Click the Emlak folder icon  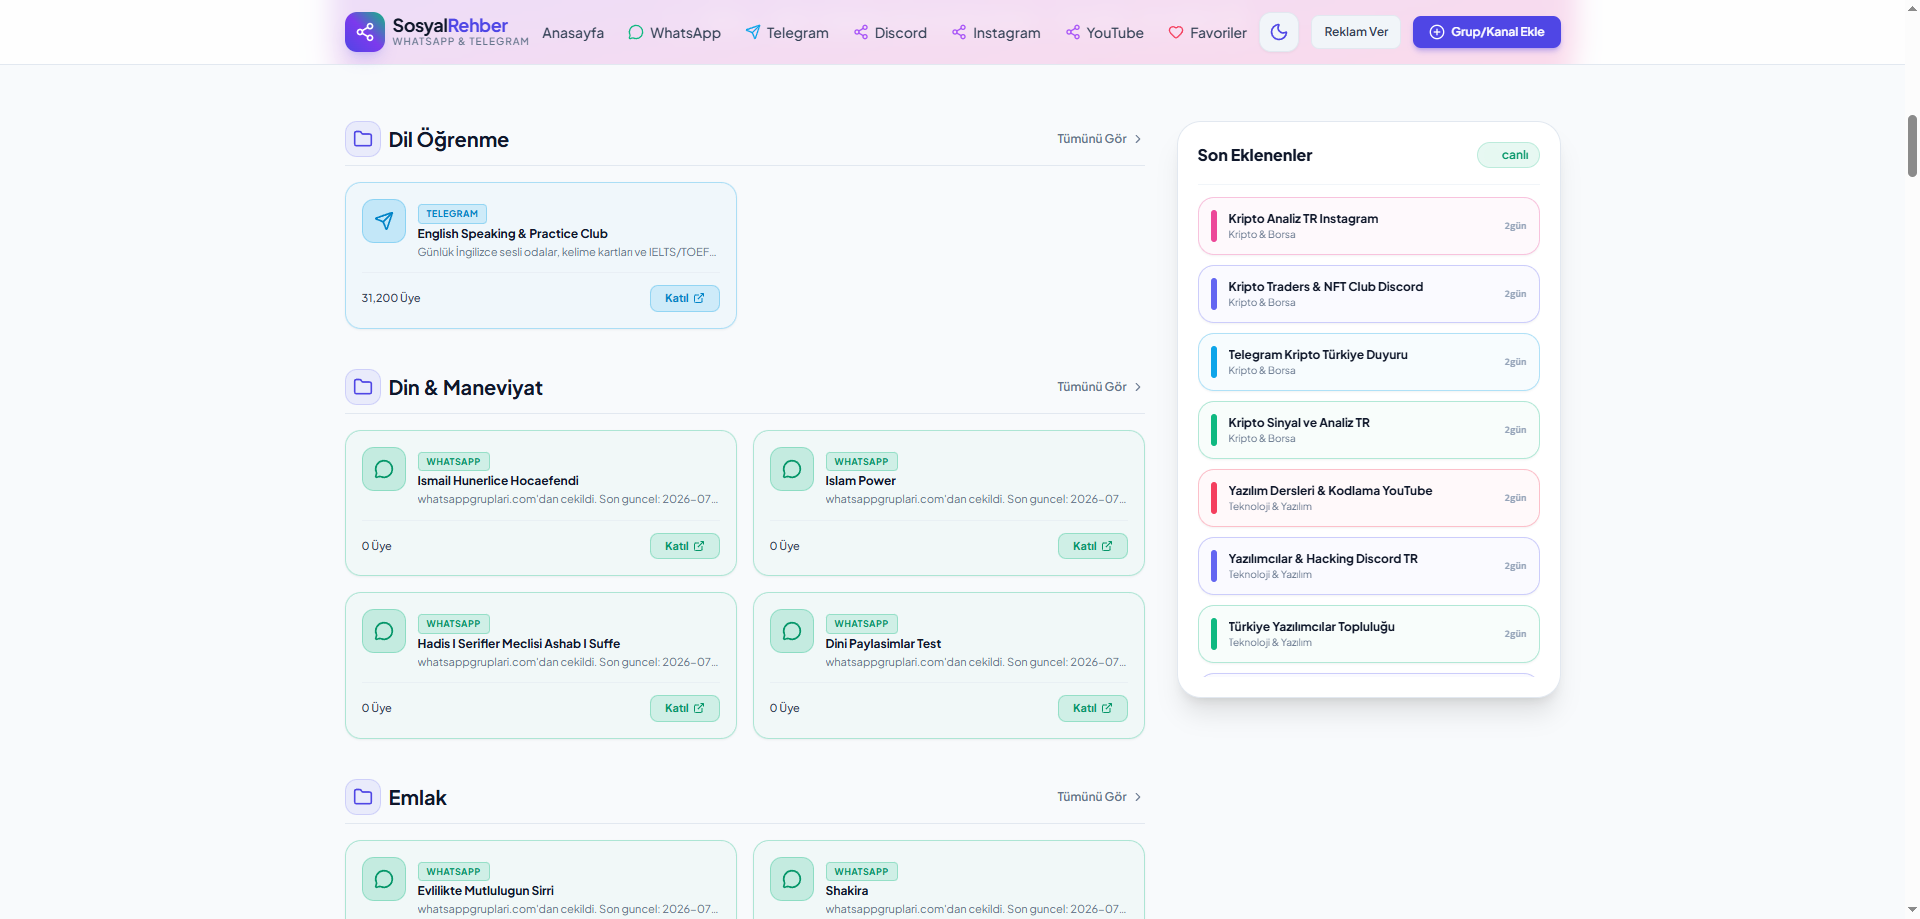click(363, 797)
